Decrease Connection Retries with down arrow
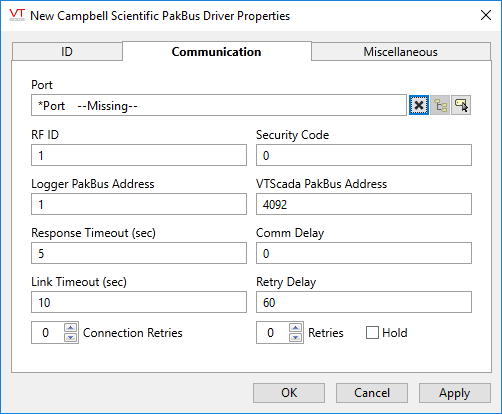The width and height of the screenshot is (502, 414). (x=70, y=338)
